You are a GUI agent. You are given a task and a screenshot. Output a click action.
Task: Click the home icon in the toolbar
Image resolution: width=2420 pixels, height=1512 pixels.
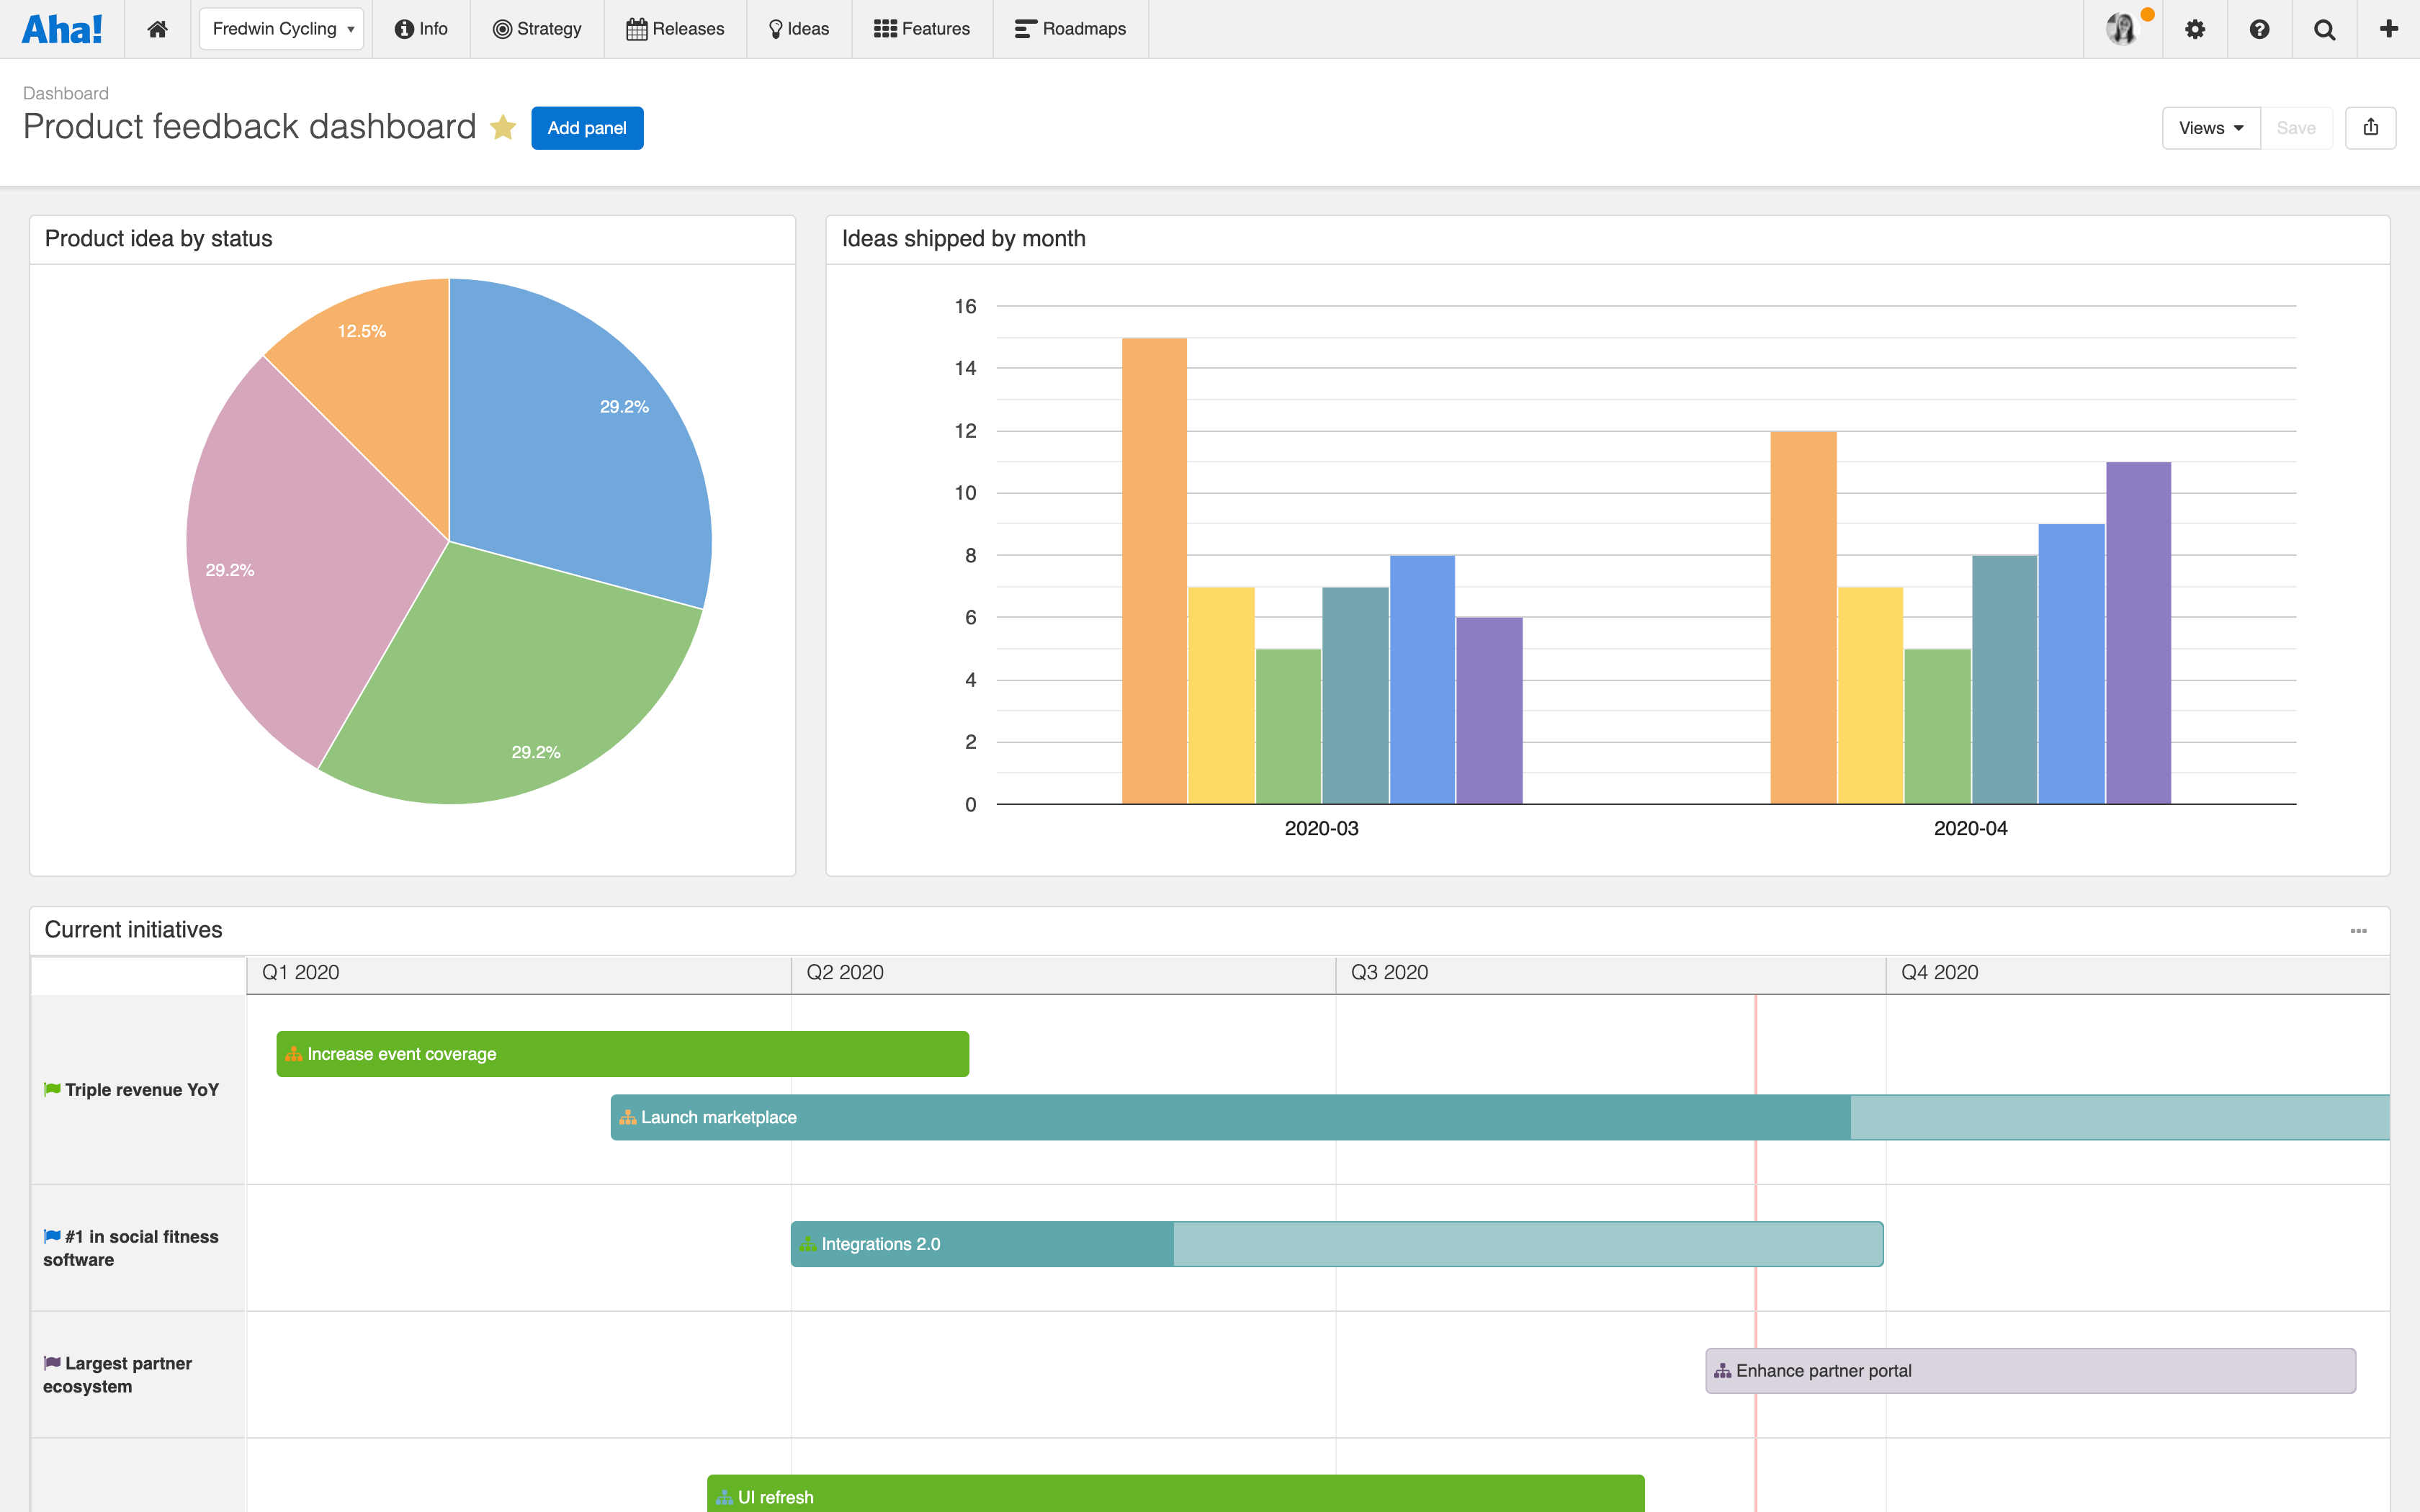tap(156, 28)
